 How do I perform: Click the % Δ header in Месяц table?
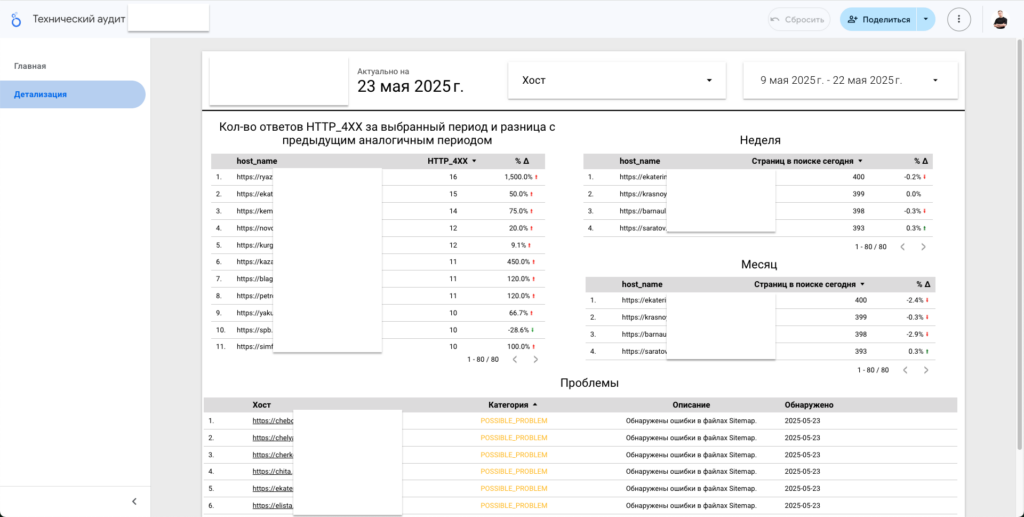[923, 285]
